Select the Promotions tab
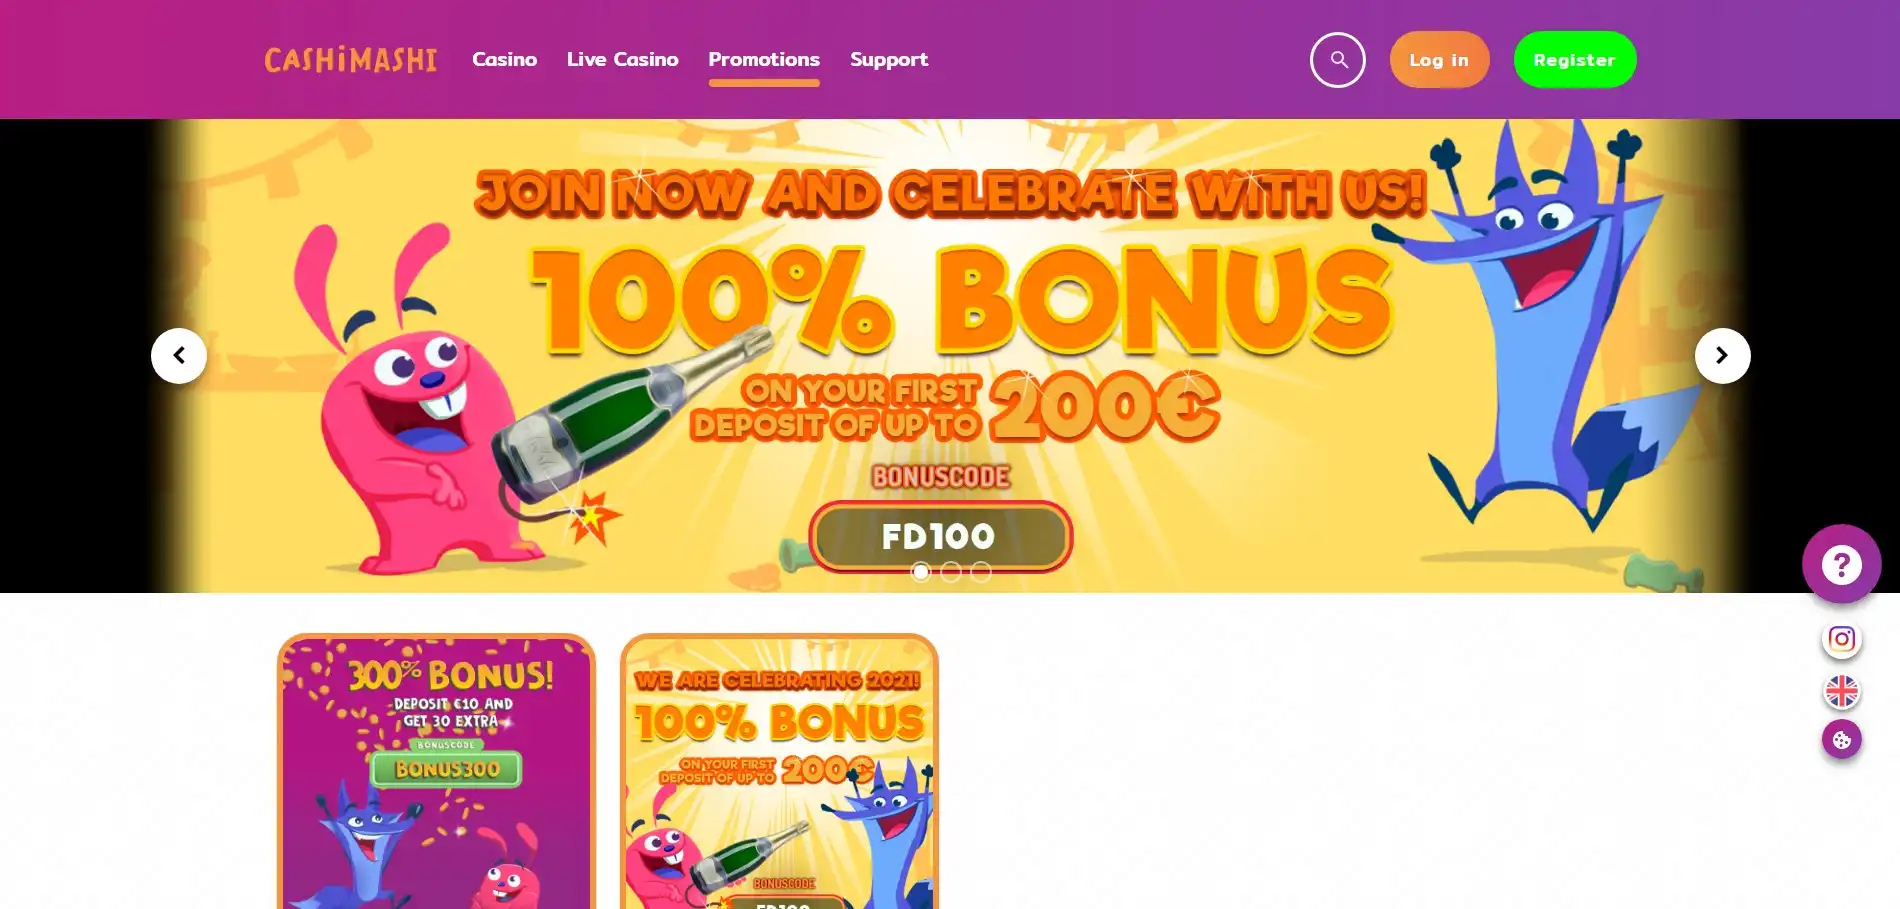Image resolution: width=1900 pixels, height=909 pixels. pos(764,59)
